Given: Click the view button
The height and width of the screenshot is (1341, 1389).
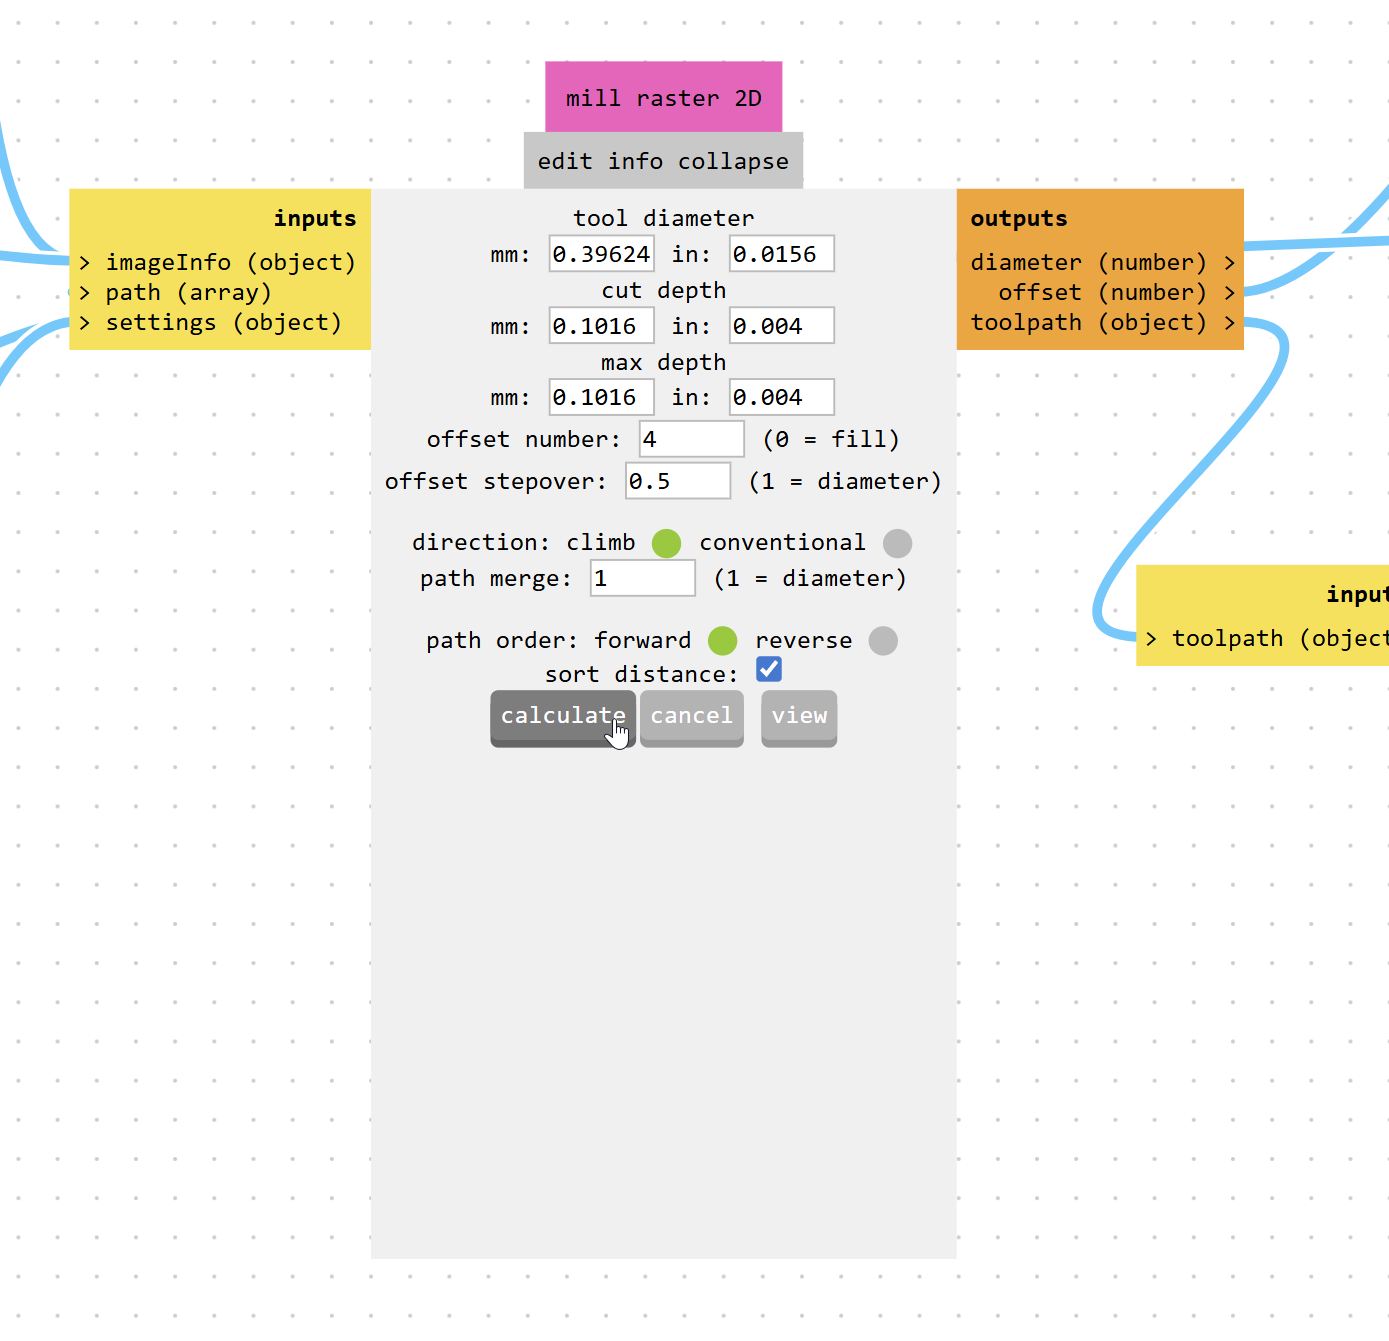Looking at the screenshot, I should pos(799,717).
